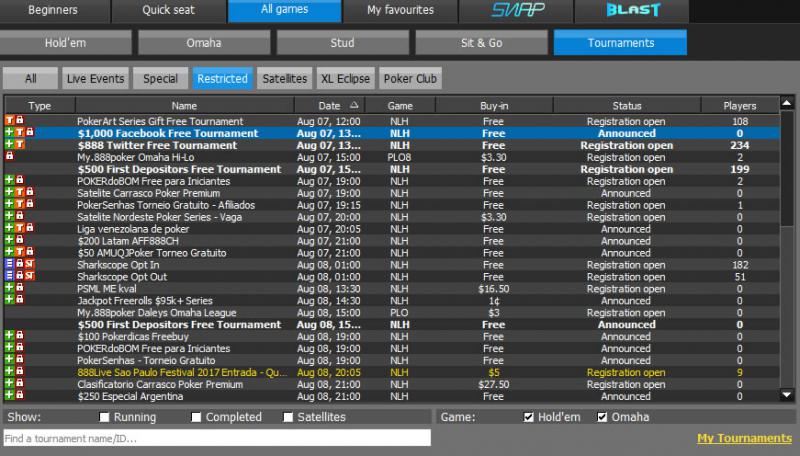Filter by Poker Club
Image resolution: width=800 pixels, height=456 pixels.
(x=410, y=79)
